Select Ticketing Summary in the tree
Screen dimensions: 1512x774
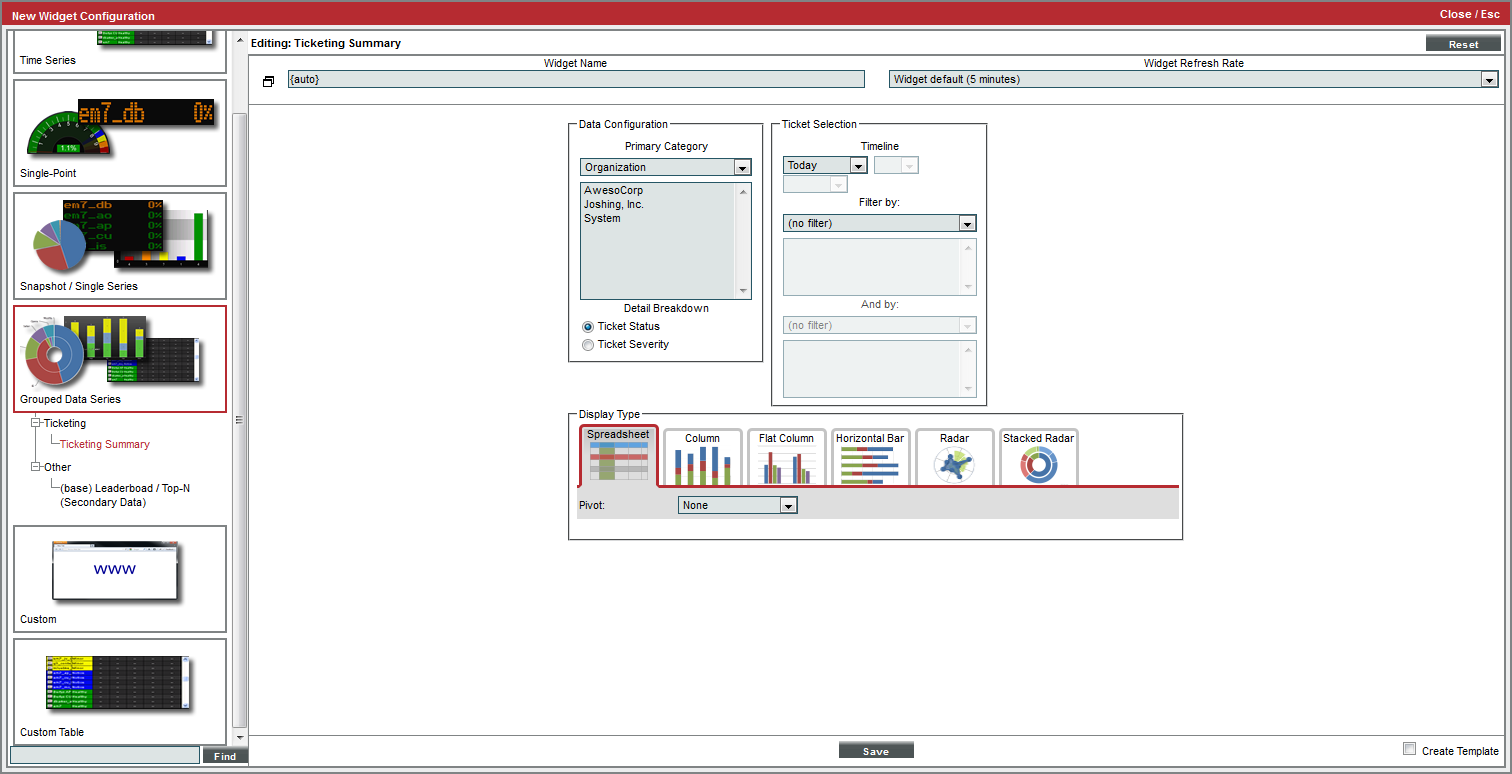tap(105, 445)
